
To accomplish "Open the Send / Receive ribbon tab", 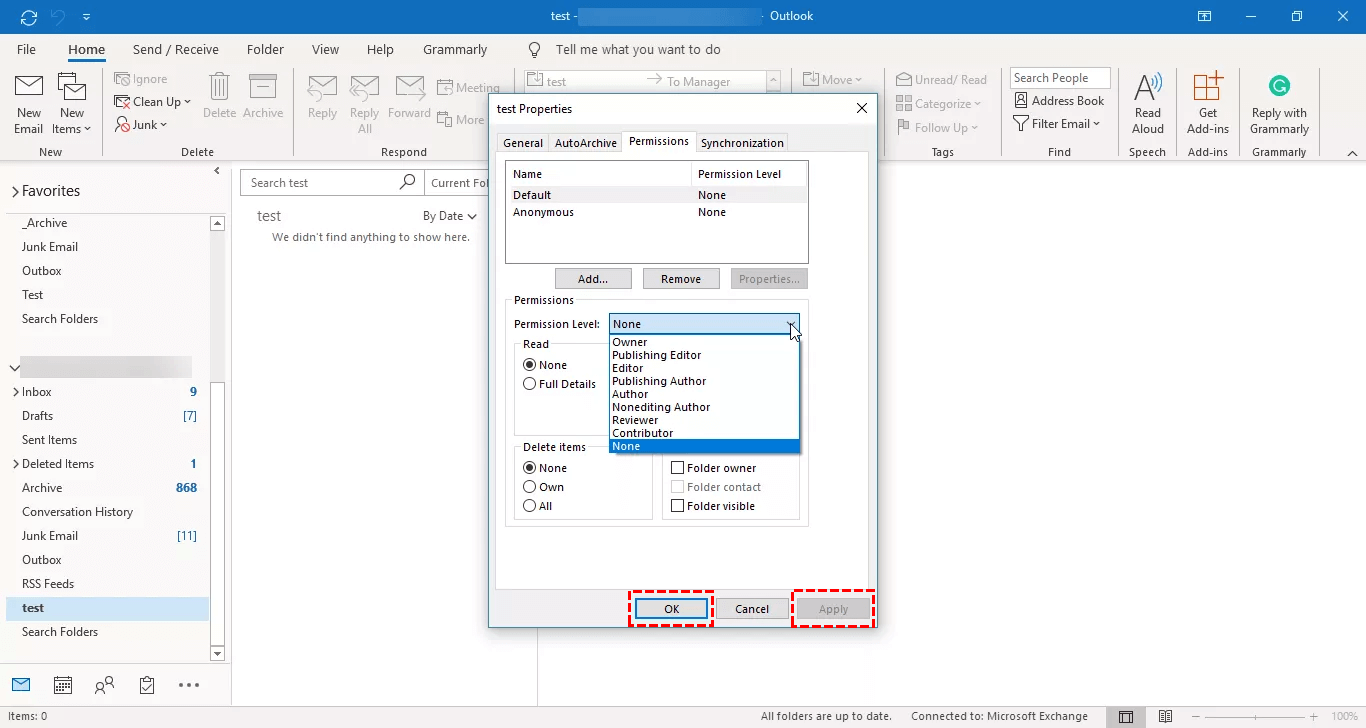I will click(x=175, y=50).
